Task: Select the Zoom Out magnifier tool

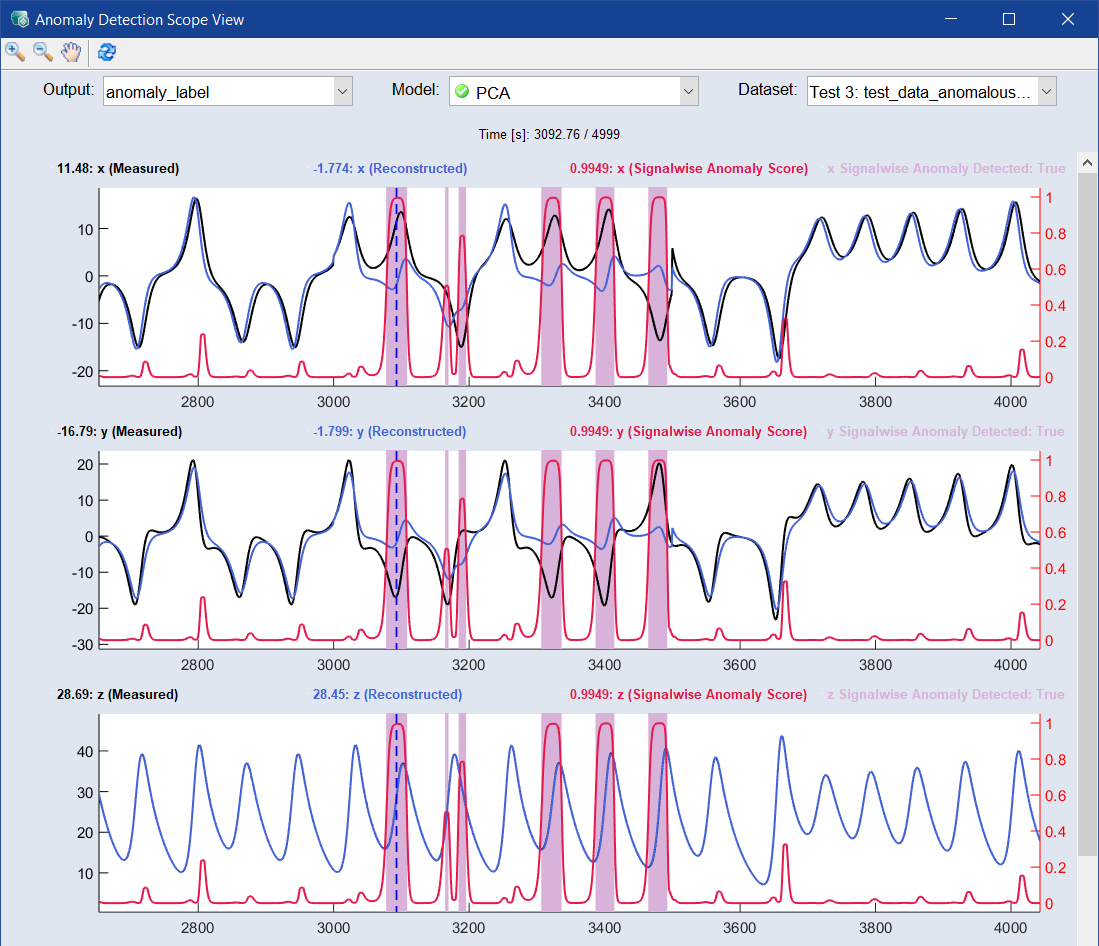Action: (43, 52)
